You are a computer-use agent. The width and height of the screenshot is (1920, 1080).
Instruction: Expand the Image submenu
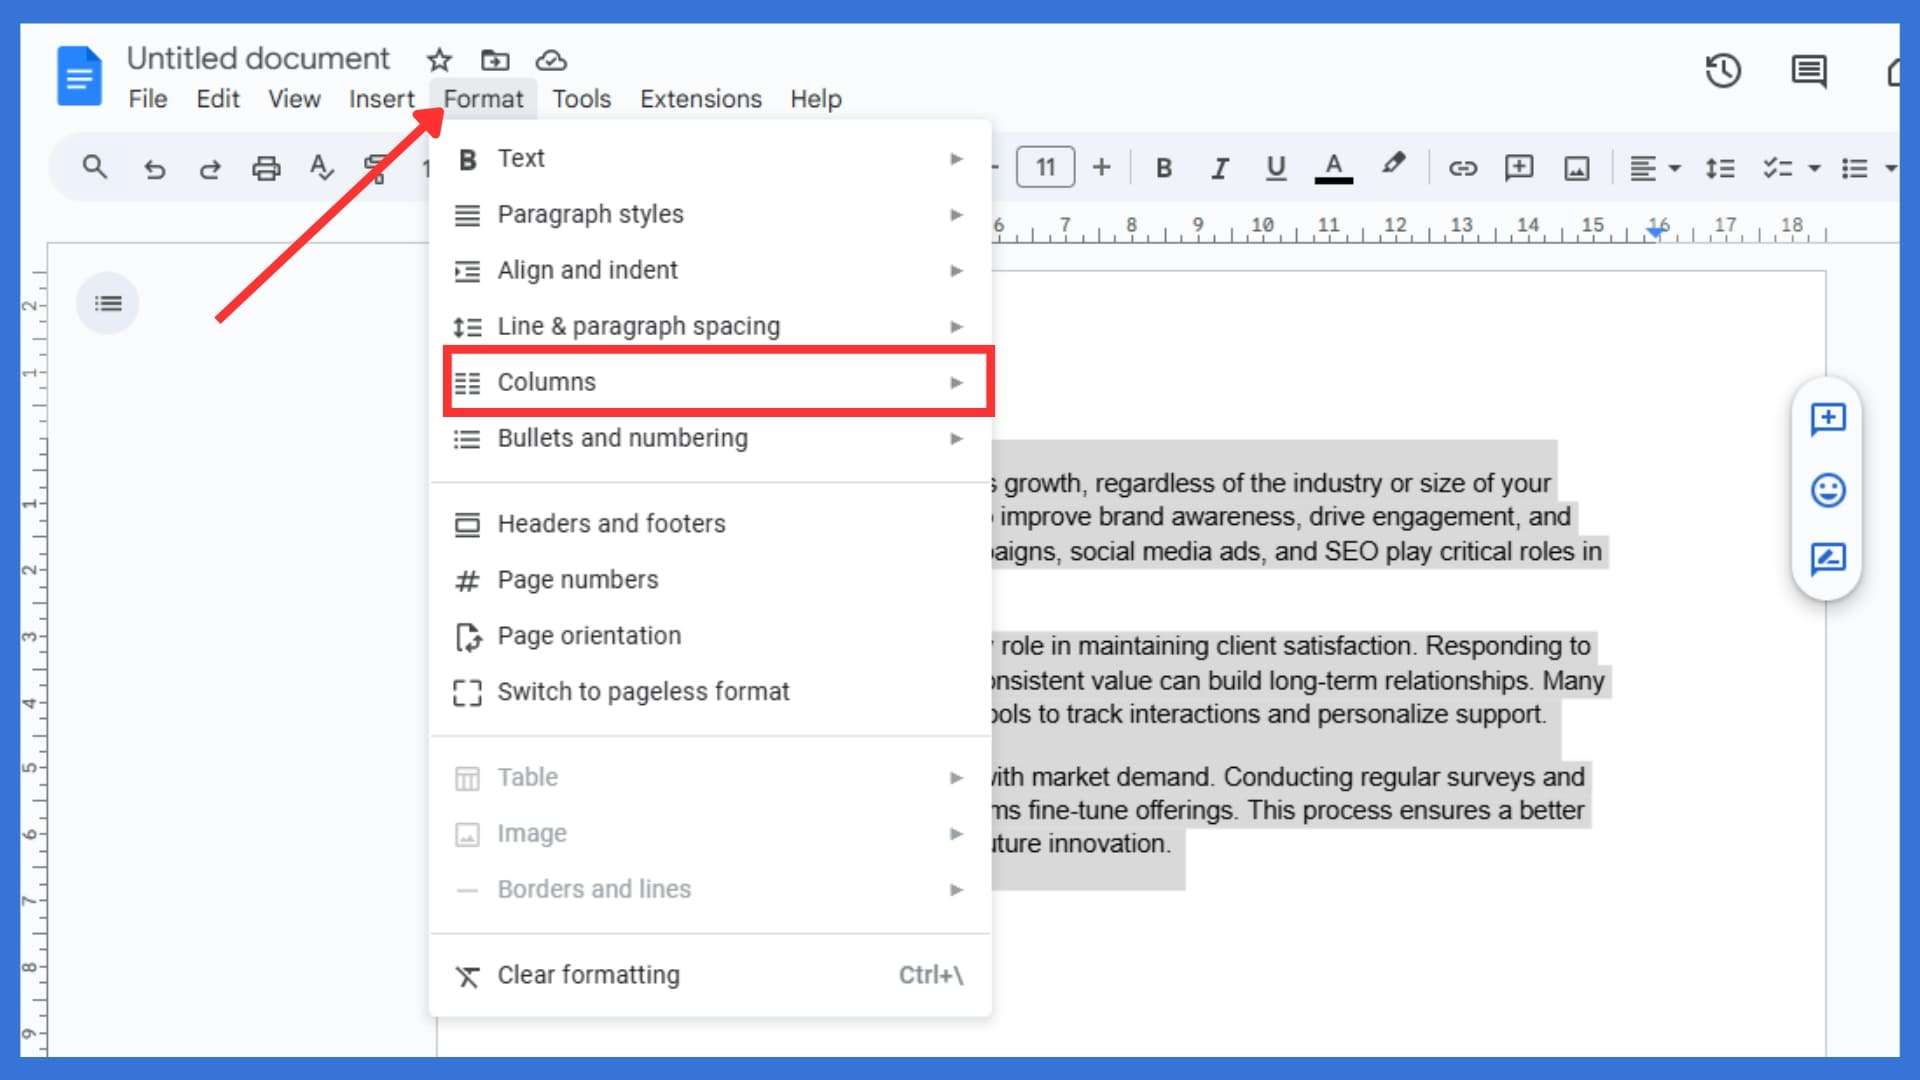tap(710, 834)
